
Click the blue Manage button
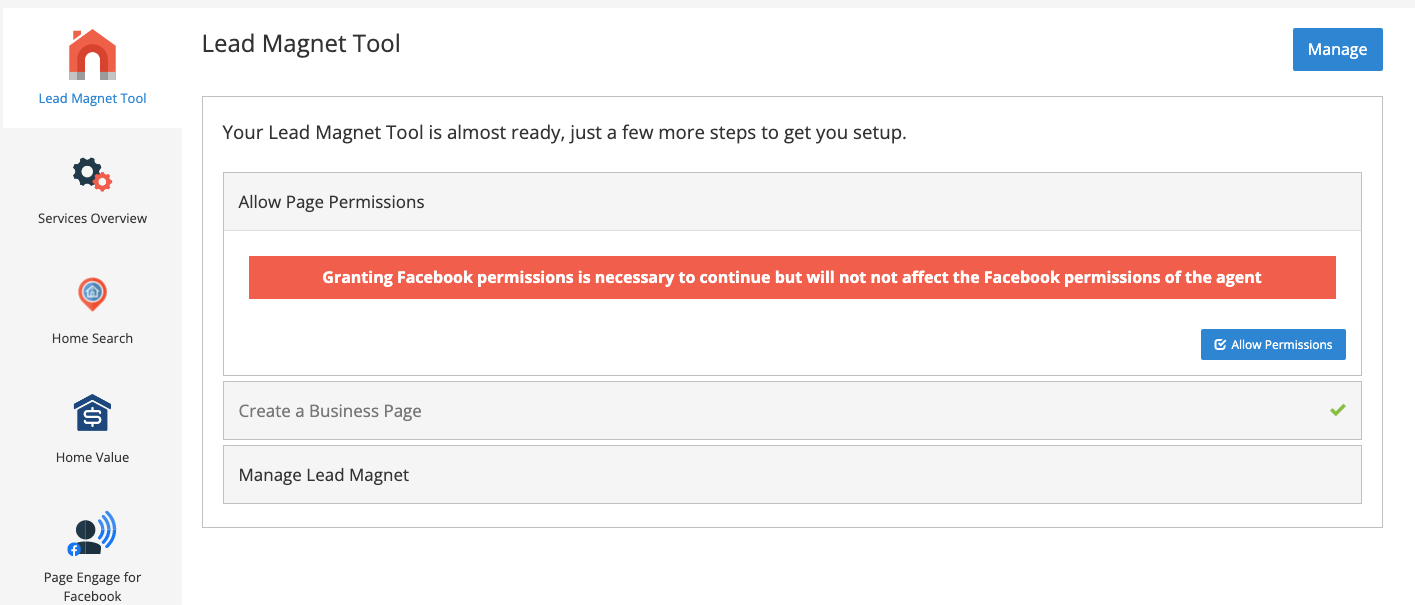[1337, 49]
